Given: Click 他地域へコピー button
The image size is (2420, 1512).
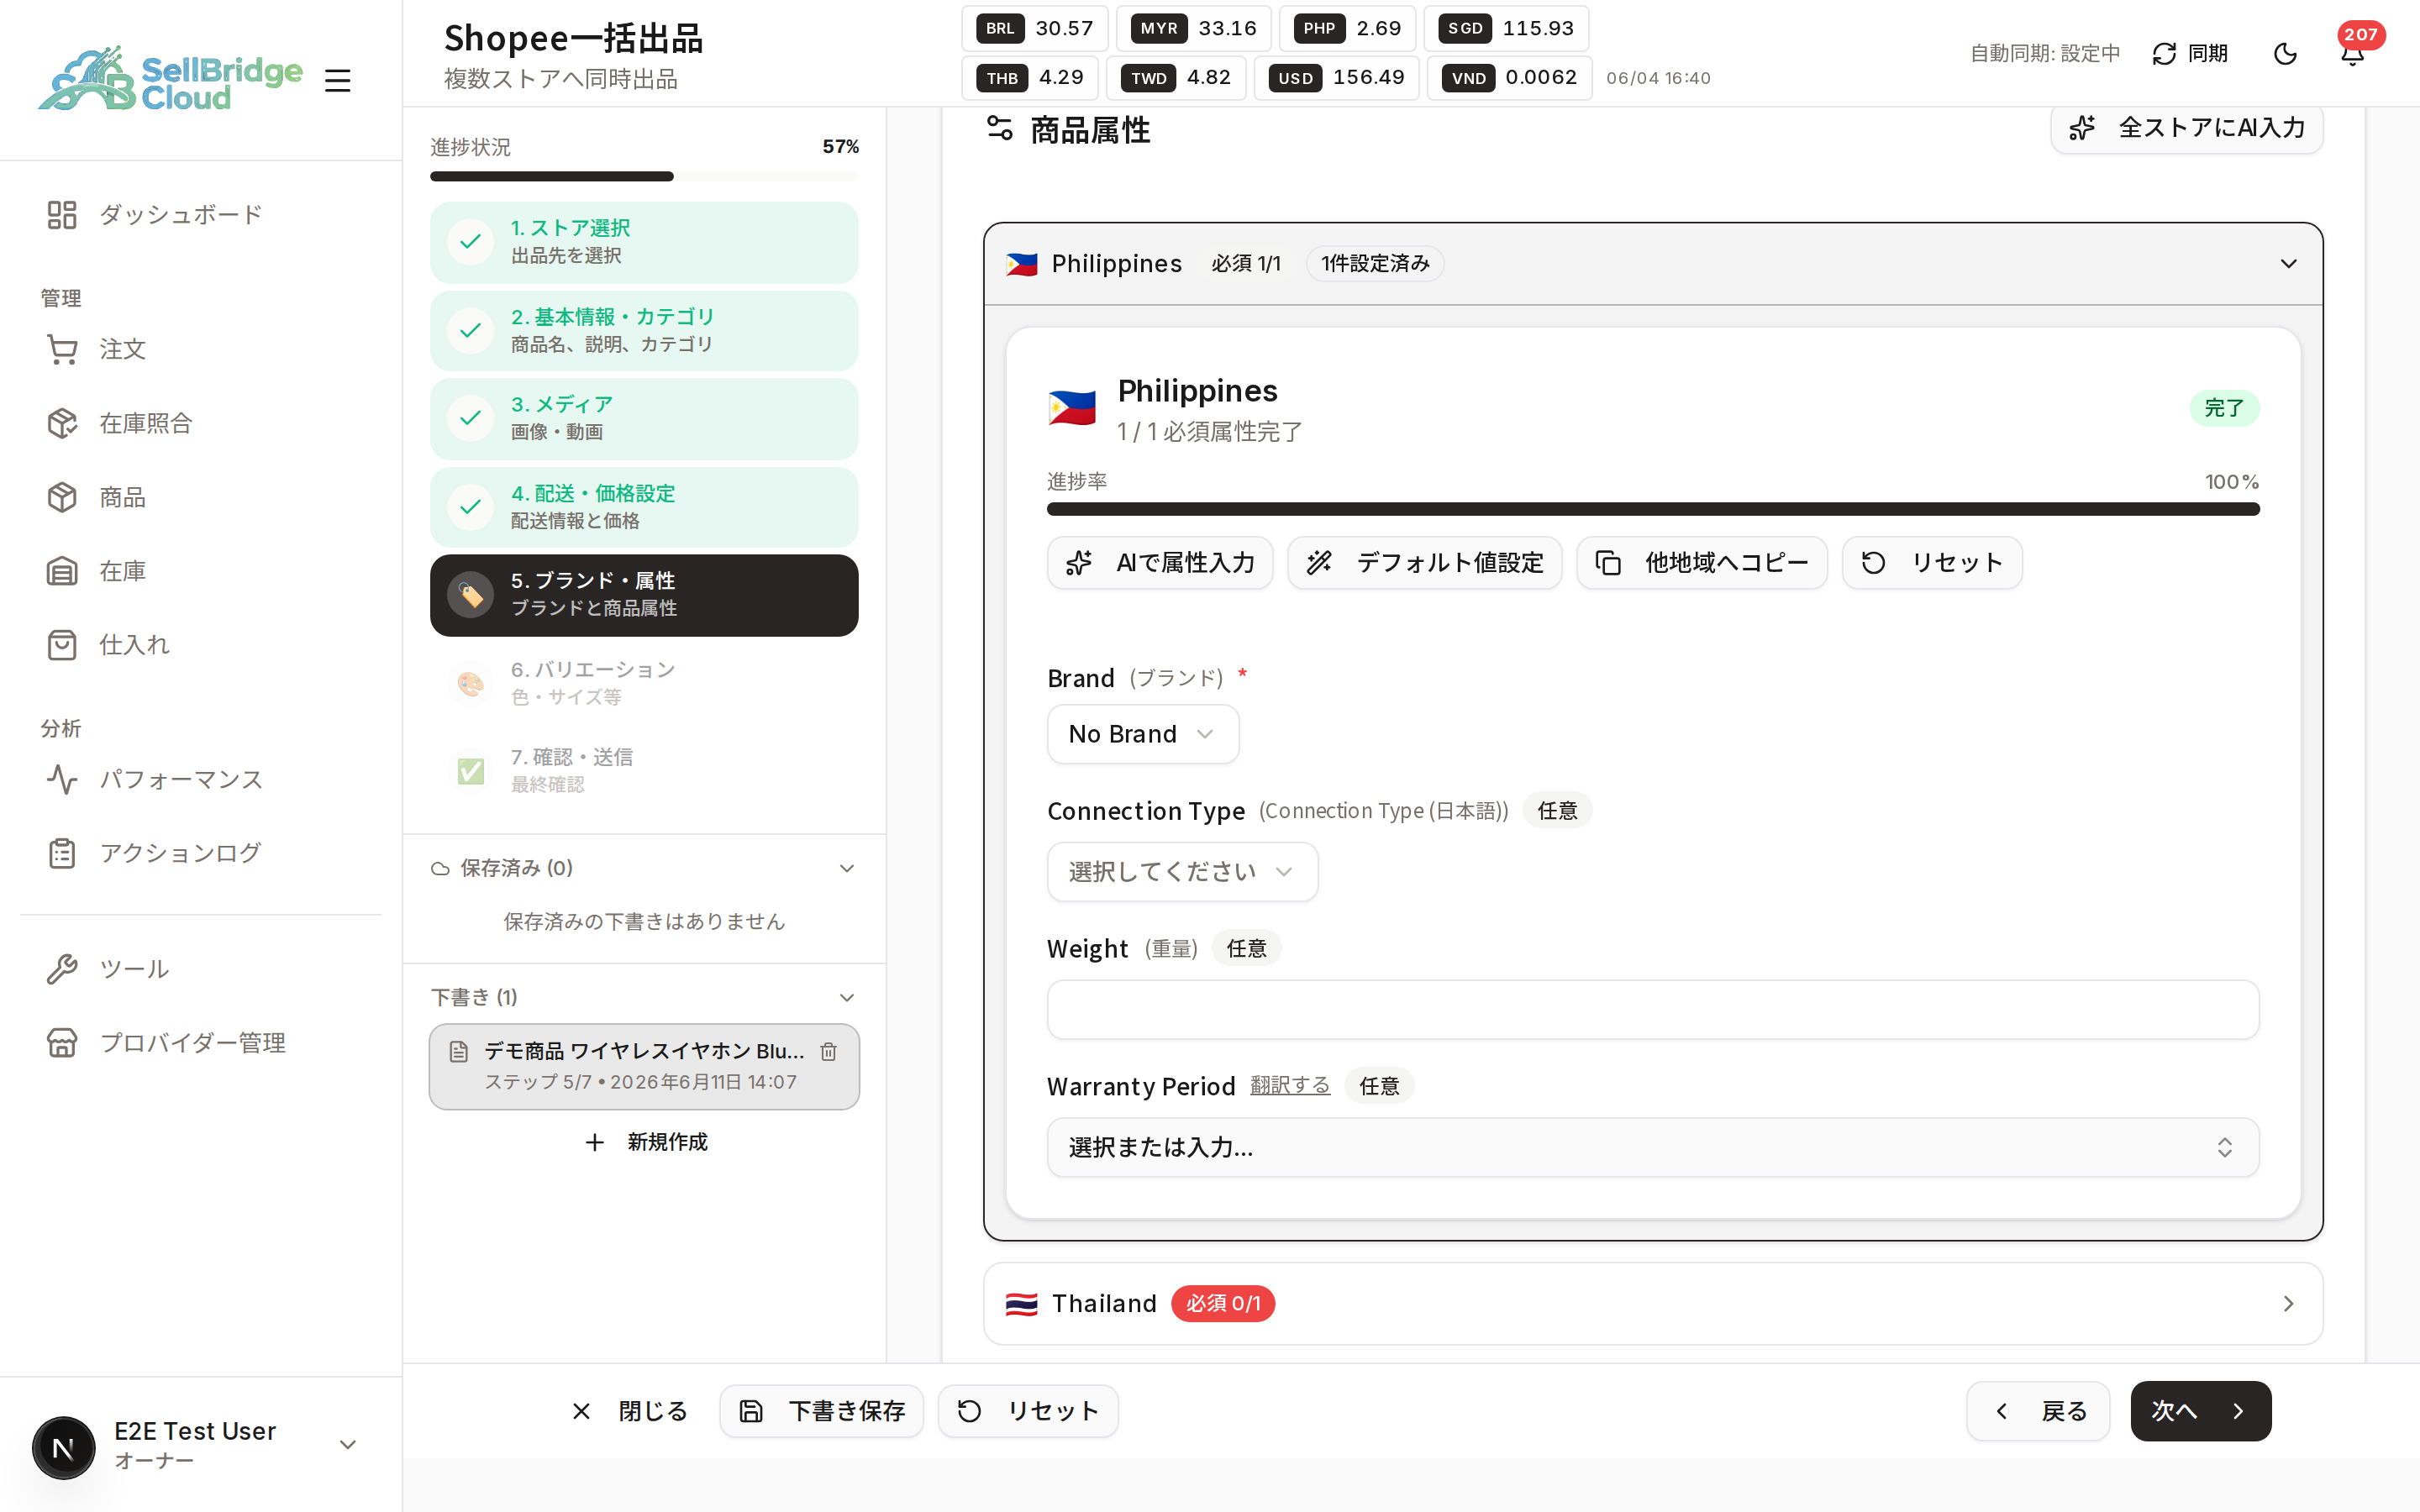Looking at the screenshot, I should [1702, 563].
